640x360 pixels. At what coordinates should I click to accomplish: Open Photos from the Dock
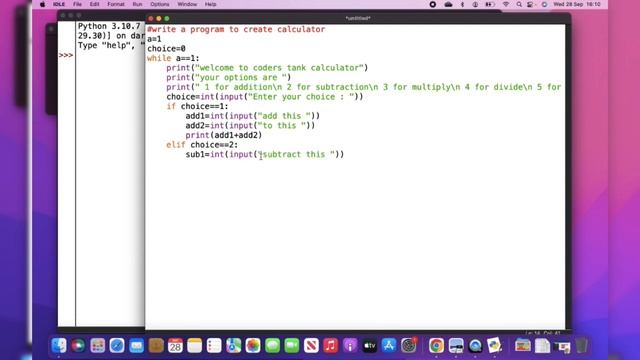click(253, 346)
